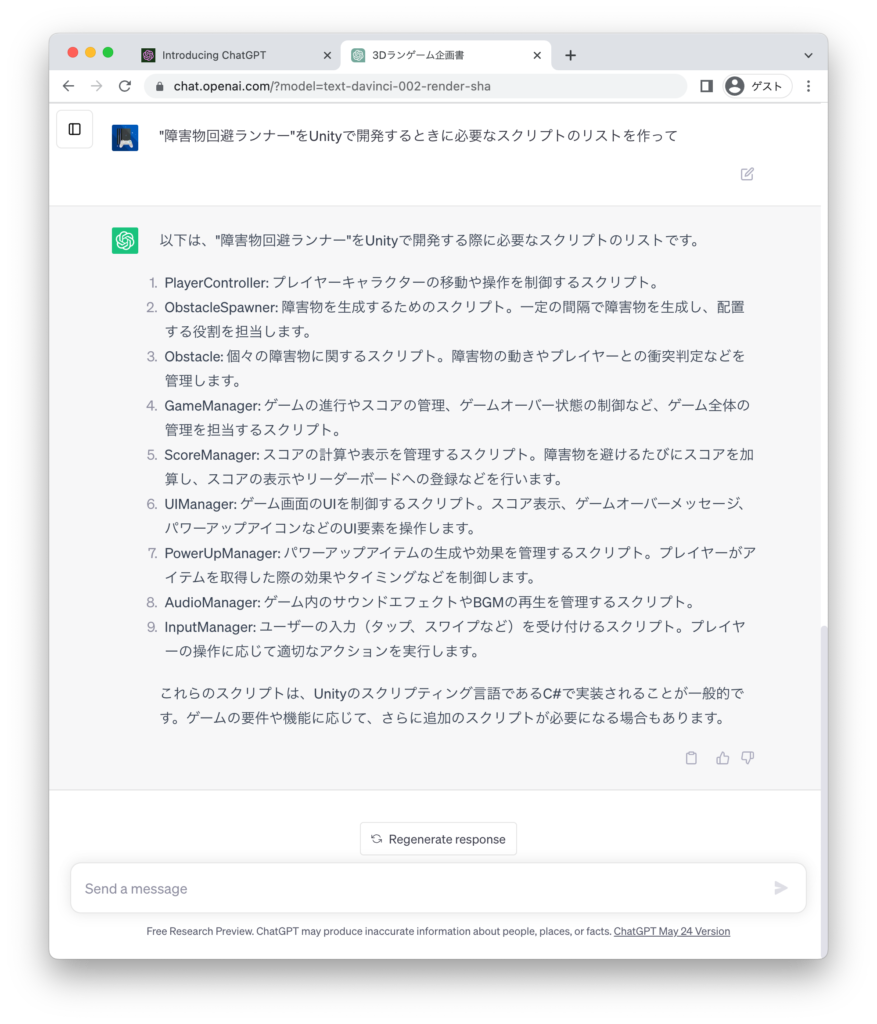
Task: Send message using the arrow icon
Action: point(781,888)
